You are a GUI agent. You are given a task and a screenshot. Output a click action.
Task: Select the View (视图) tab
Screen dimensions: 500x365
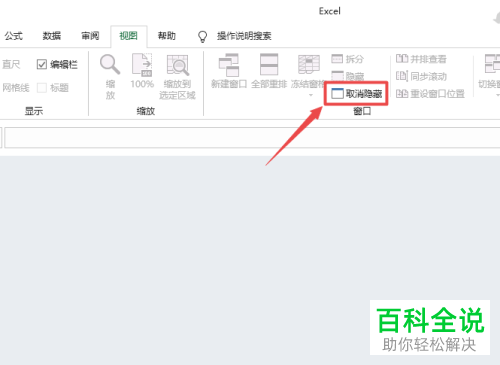(x=129, y=36)
